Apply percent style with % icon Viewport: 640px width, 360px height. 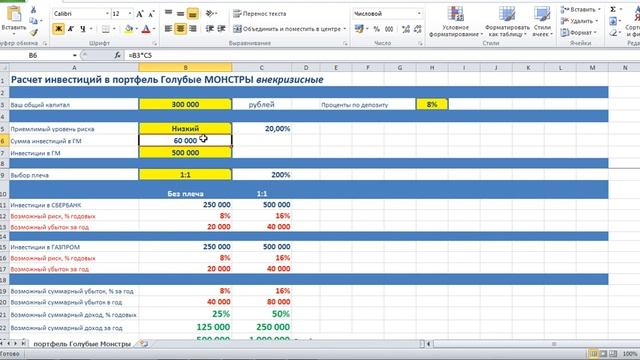(x=376, y=29)
